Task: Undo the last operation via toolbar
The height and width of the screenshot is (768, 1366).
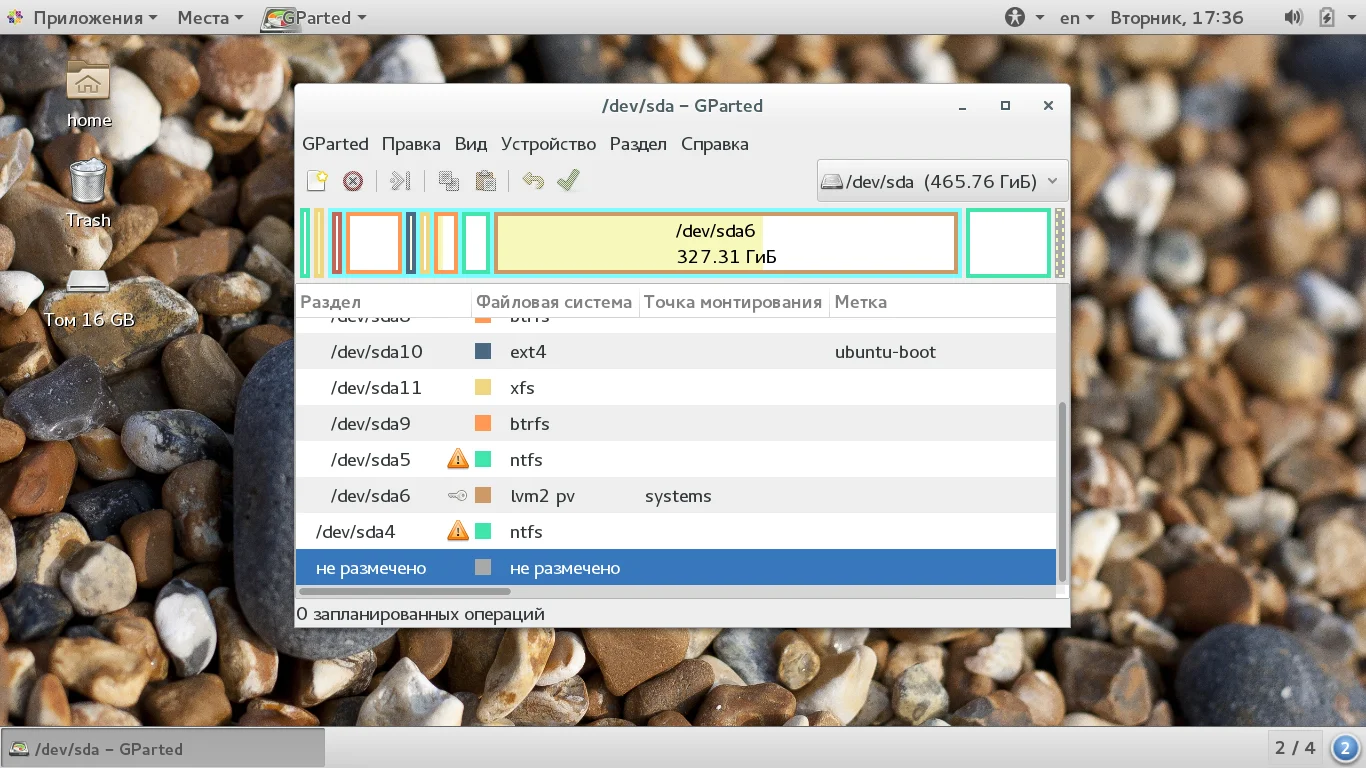Action: click(533, 181)
